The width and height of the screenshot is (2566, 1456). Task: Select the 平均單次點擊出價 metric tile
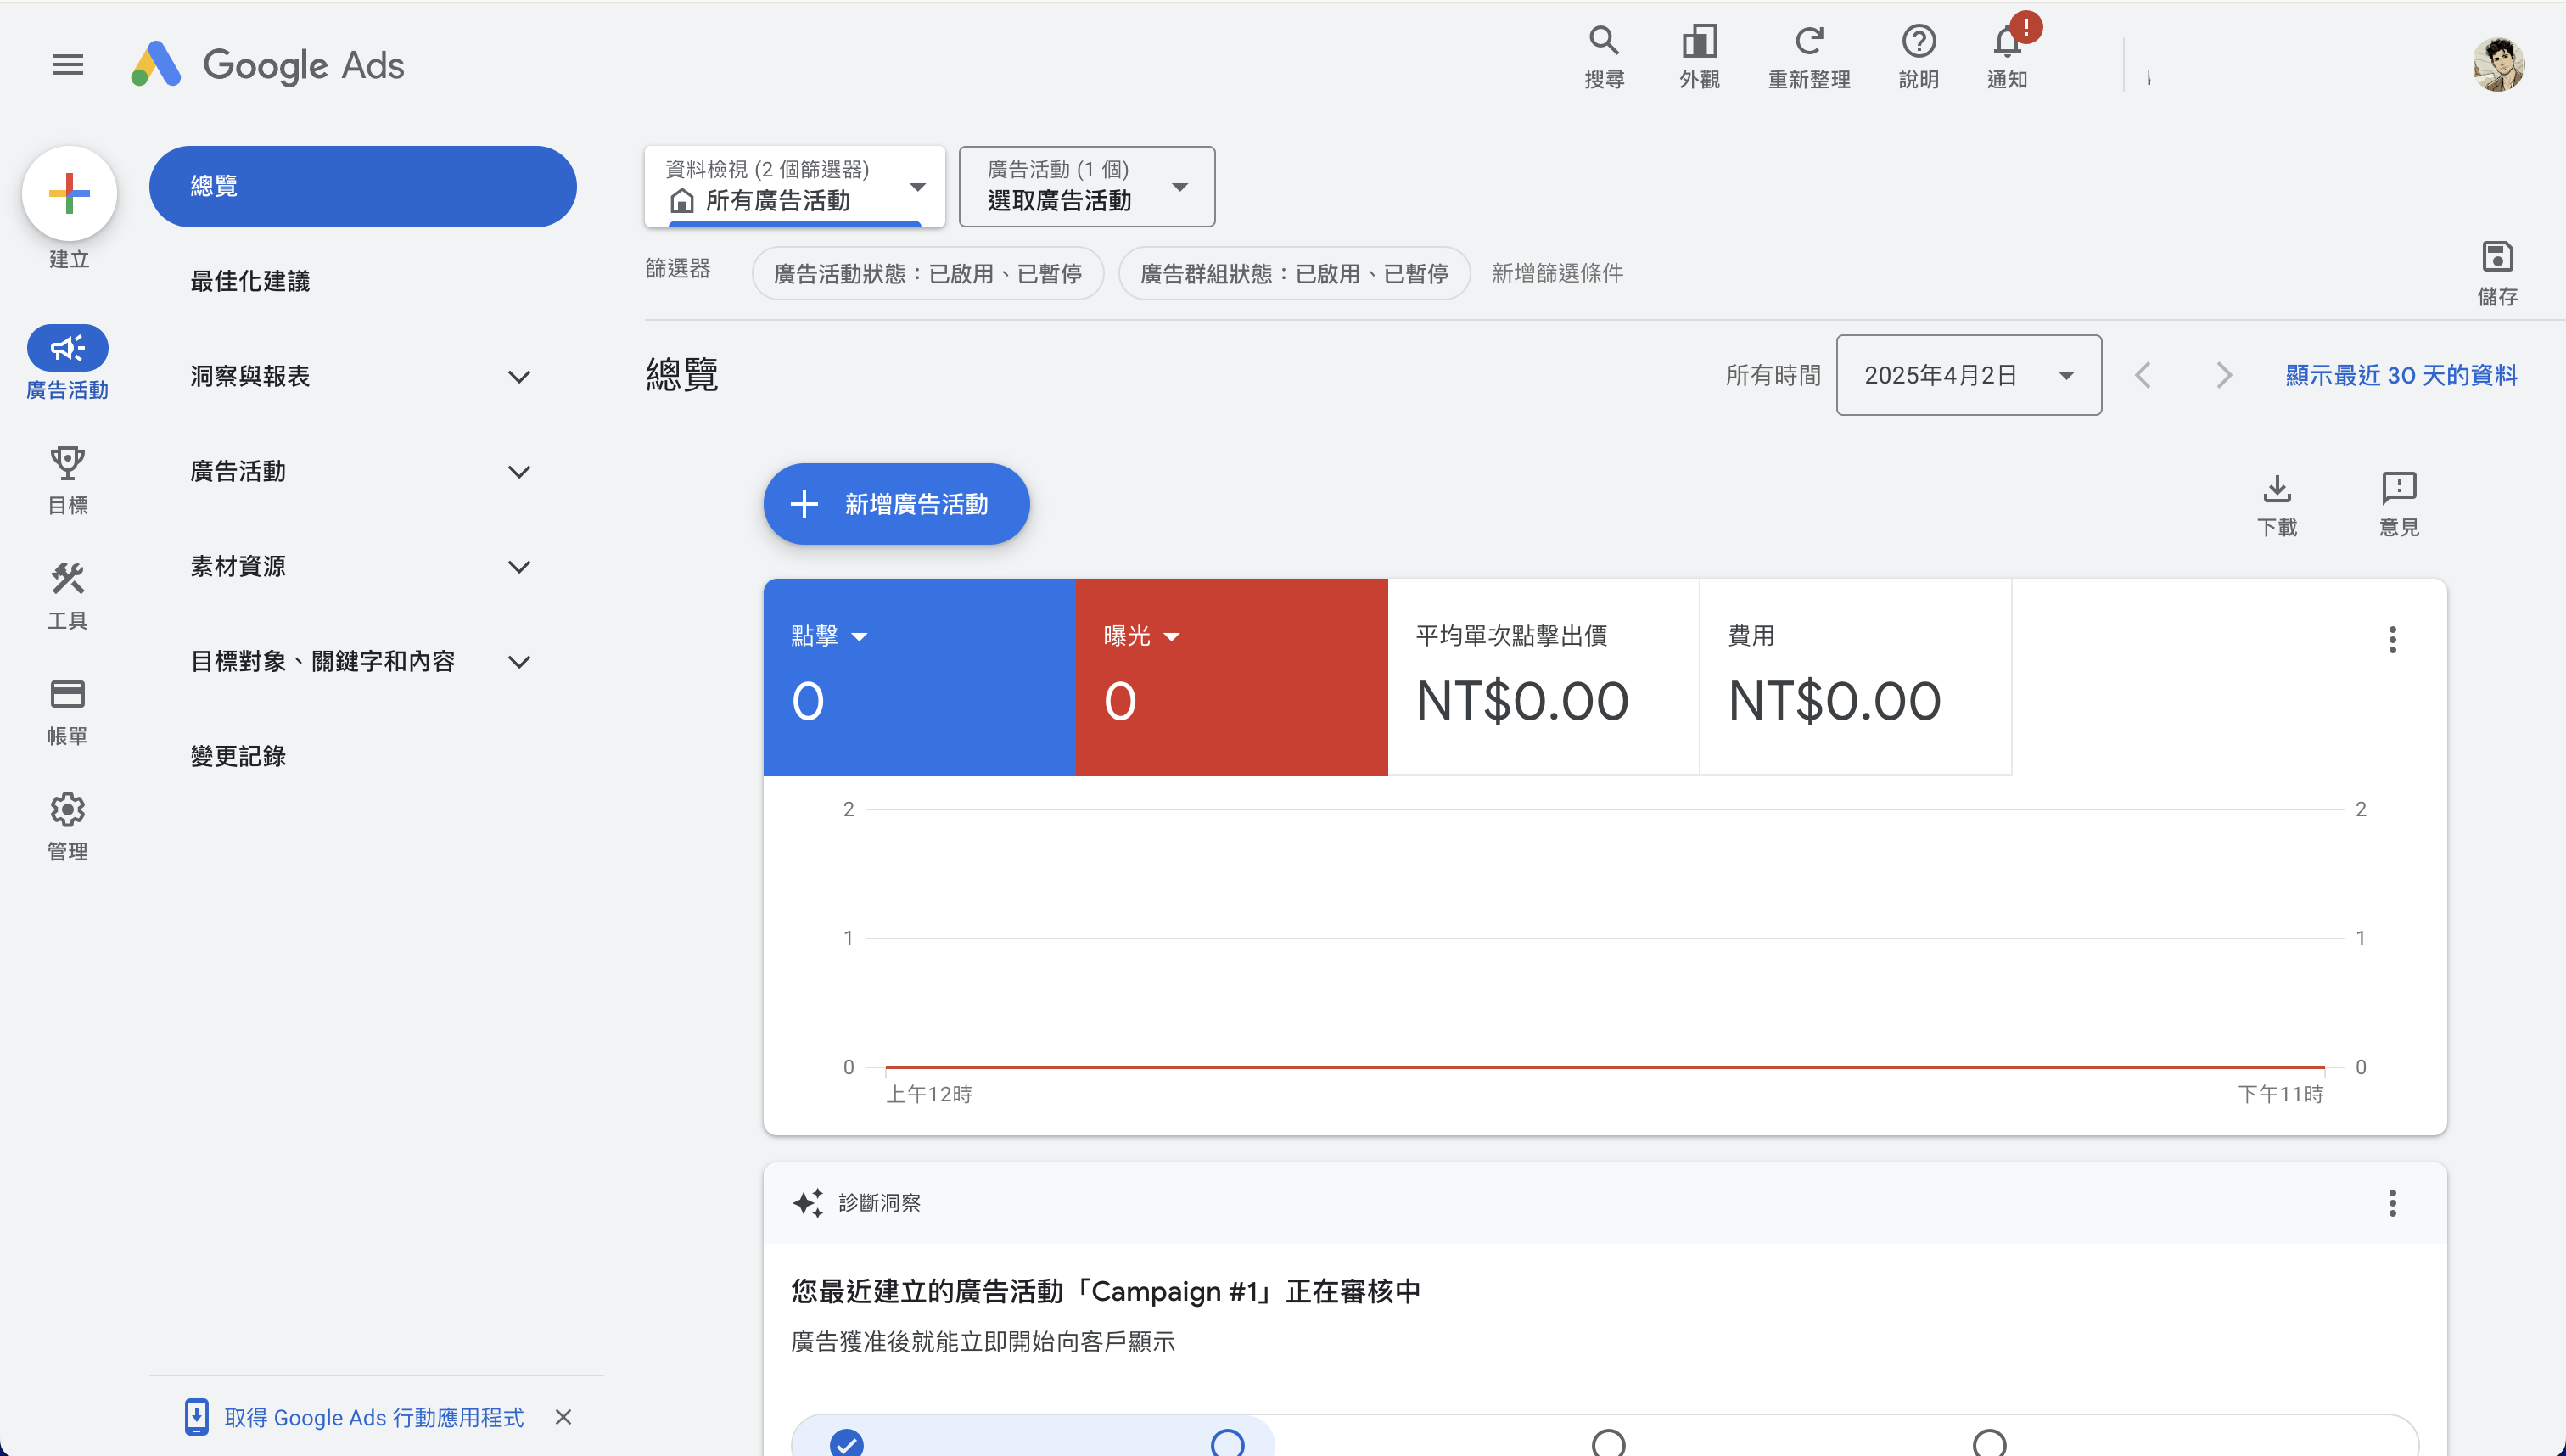(1543, 677)
